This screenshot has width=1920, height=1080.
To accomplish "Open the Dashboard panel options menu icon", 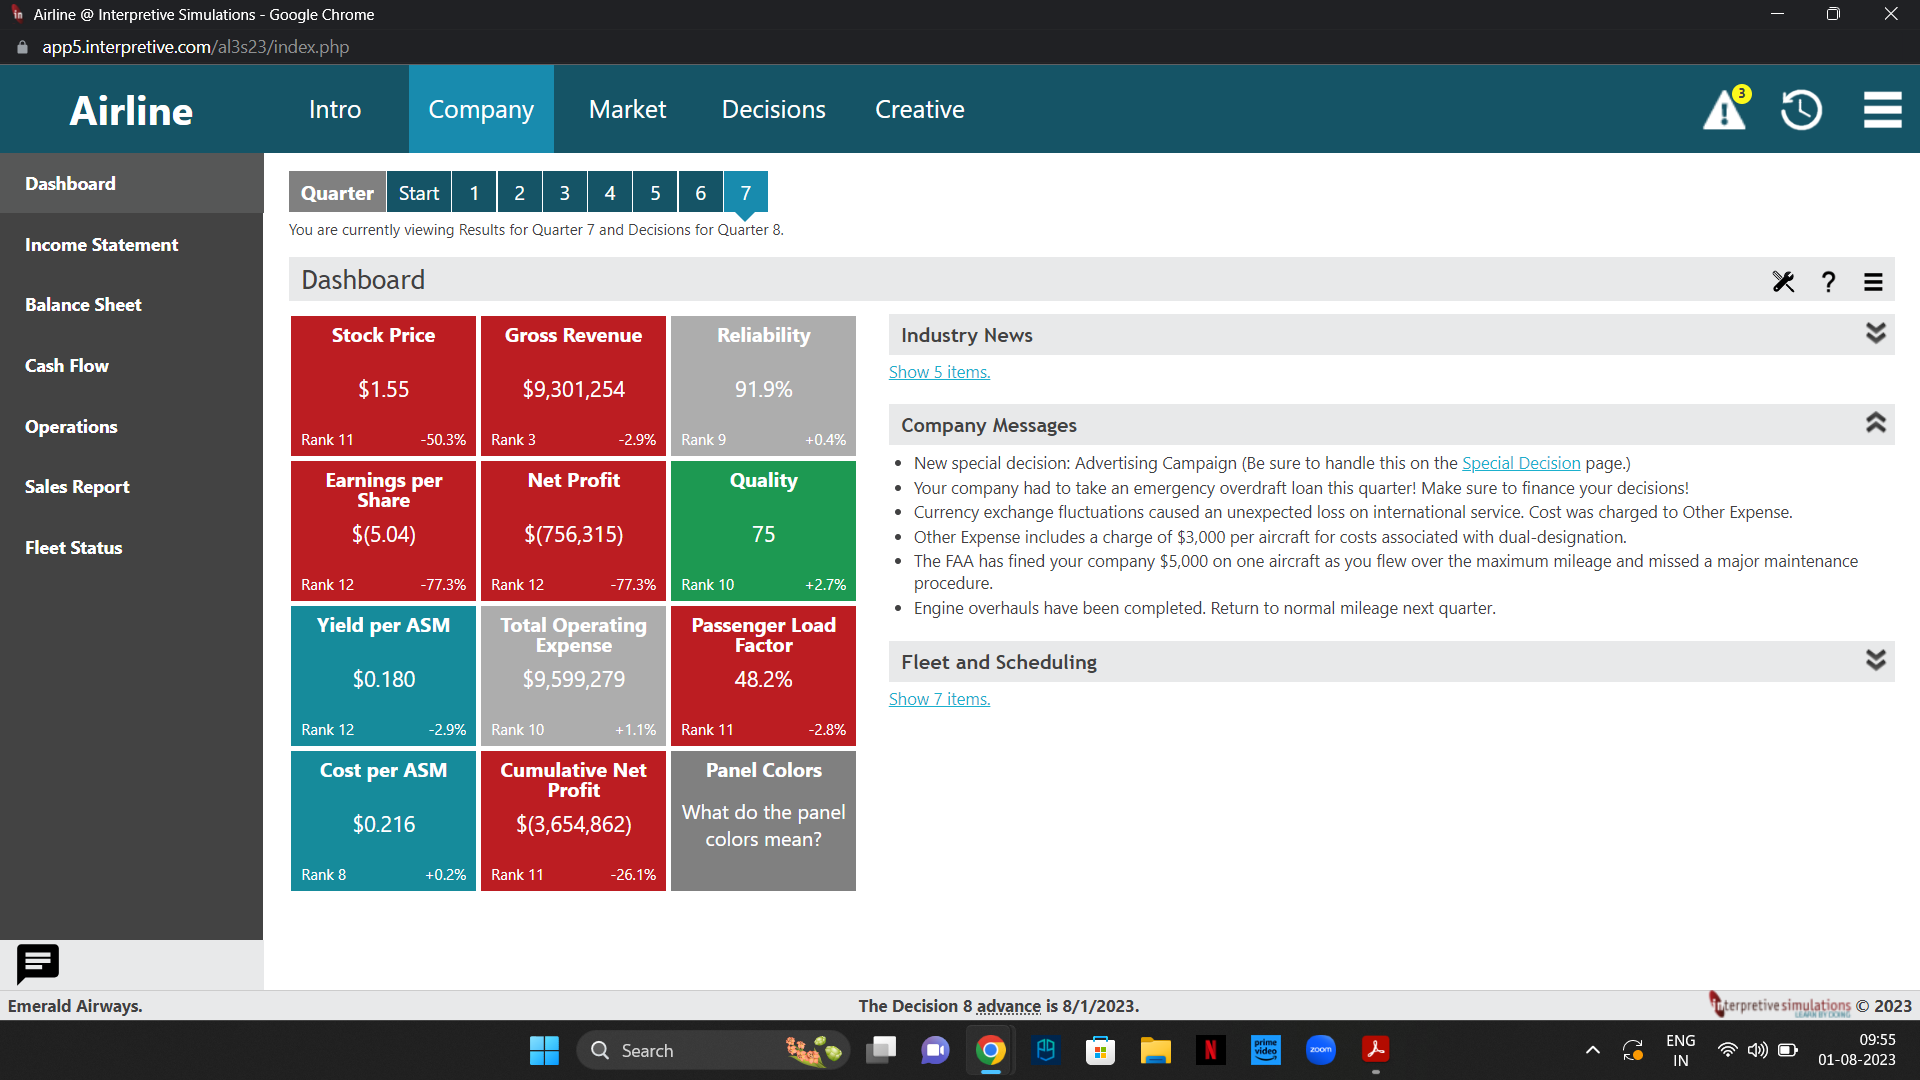I will click(x=1873, y=281).
